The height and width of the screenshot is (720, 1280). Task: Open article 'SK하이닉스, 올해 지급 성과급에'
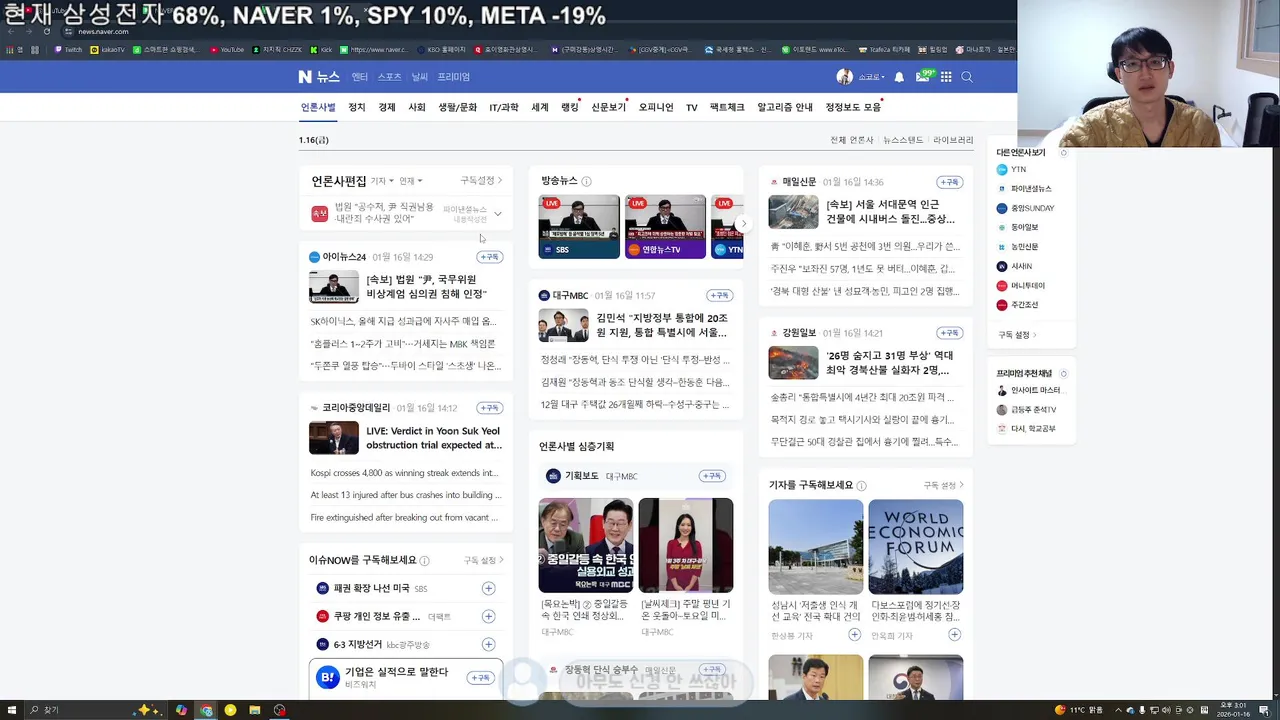coord(403,322)
